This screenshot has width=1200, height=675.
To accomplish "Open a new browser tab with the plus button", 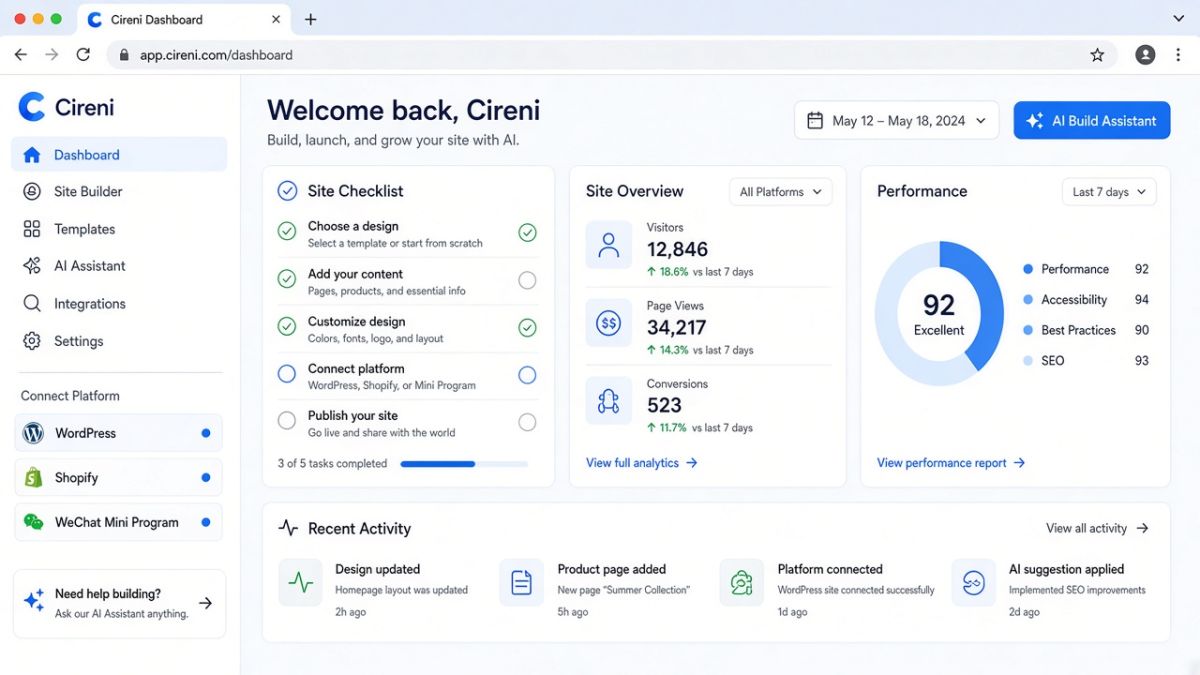I will point(310,19).
